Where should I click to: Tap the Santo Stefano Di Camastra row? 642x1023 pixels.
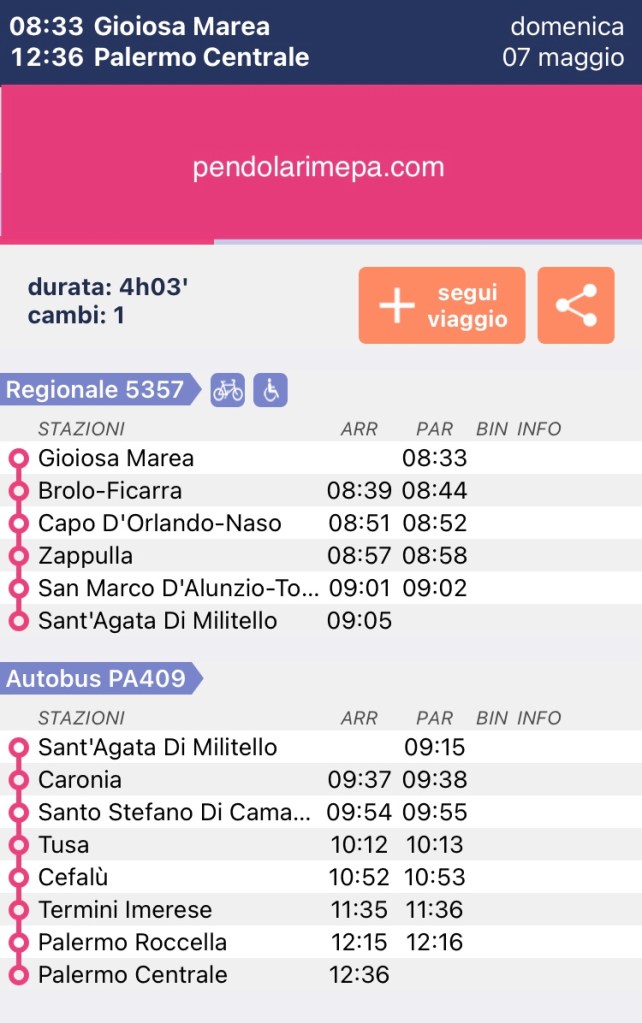click(x=174, y=812)
